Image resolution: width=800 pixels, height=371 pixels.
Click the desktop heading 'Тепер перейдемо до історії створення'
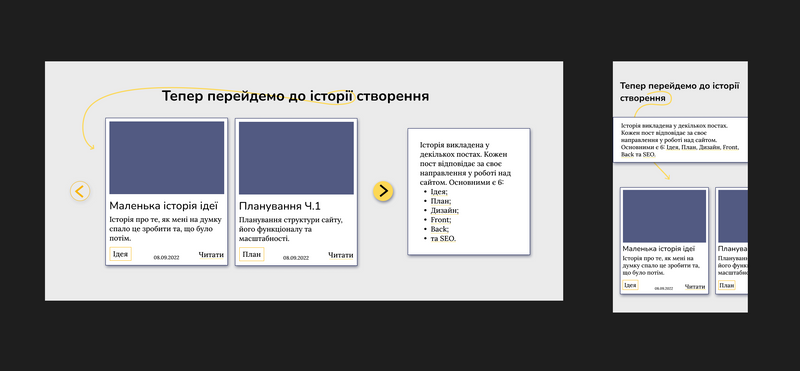coord(295,96)
